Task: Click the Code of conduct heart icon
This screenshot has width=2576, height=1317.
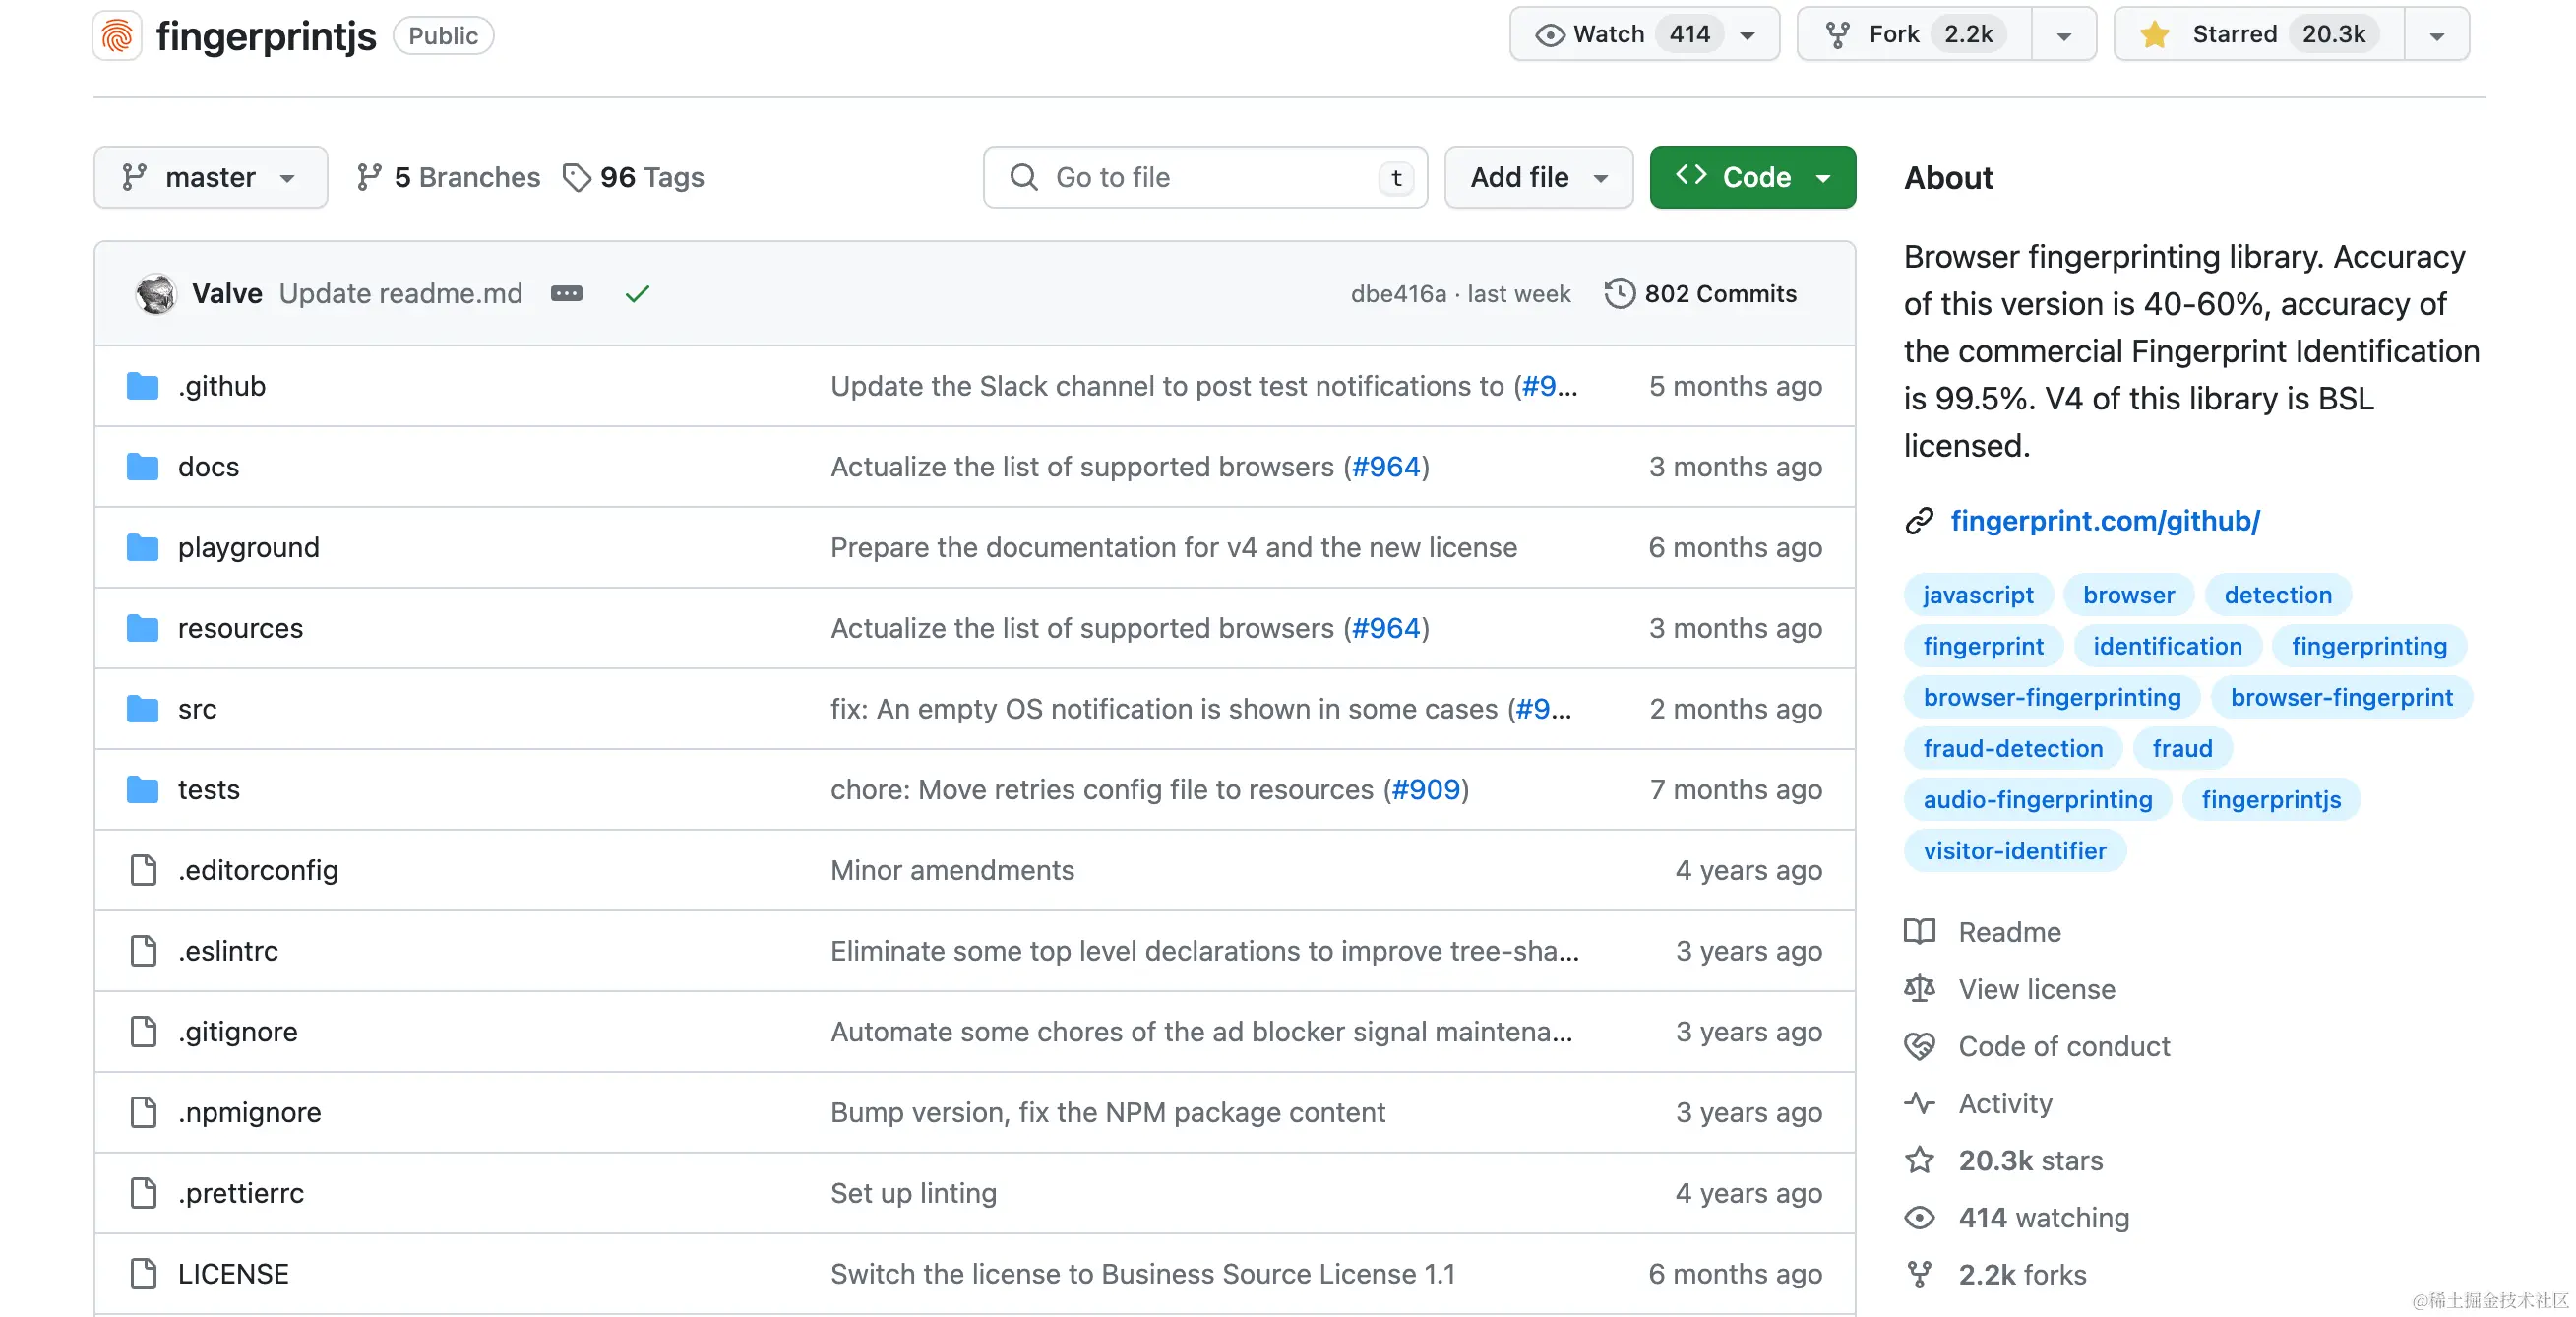Action: click(x=1919, y=1046)
